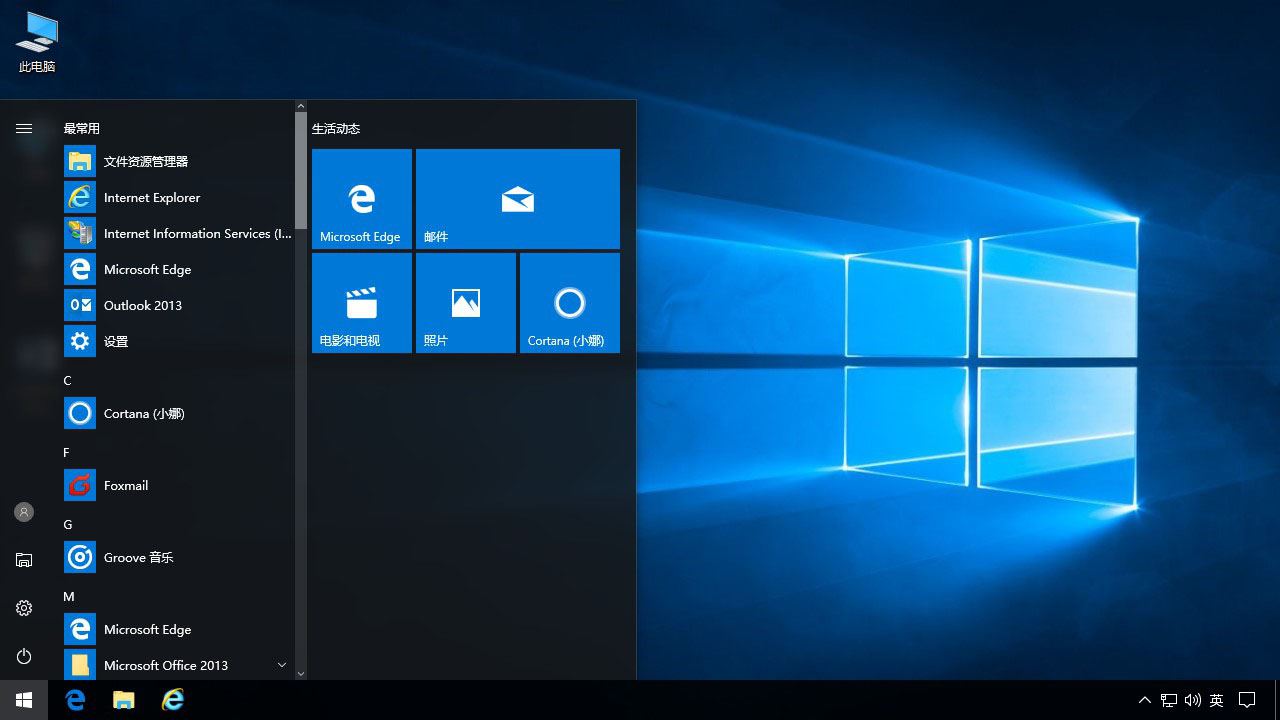Open File Explorer (文件资源管理器) from most used list
The width and height of the screenshot is (1280, 720).
point(178,161)
